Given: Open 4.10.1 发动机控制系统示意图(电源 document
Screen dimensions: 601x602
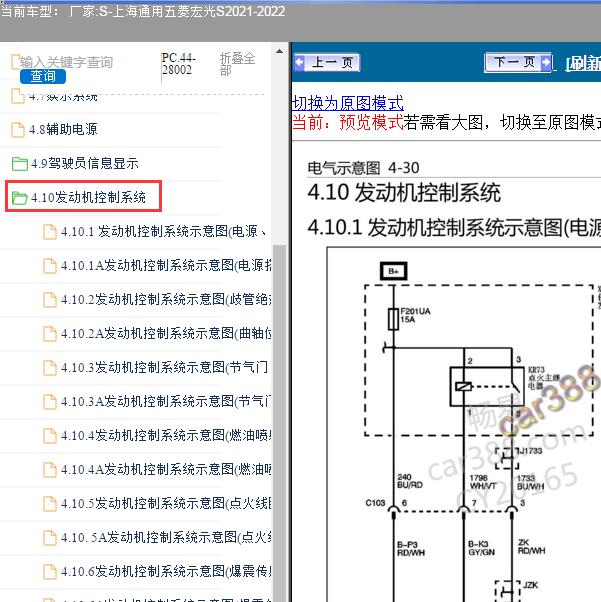Looking at the screenshot, I should (162, 232).
